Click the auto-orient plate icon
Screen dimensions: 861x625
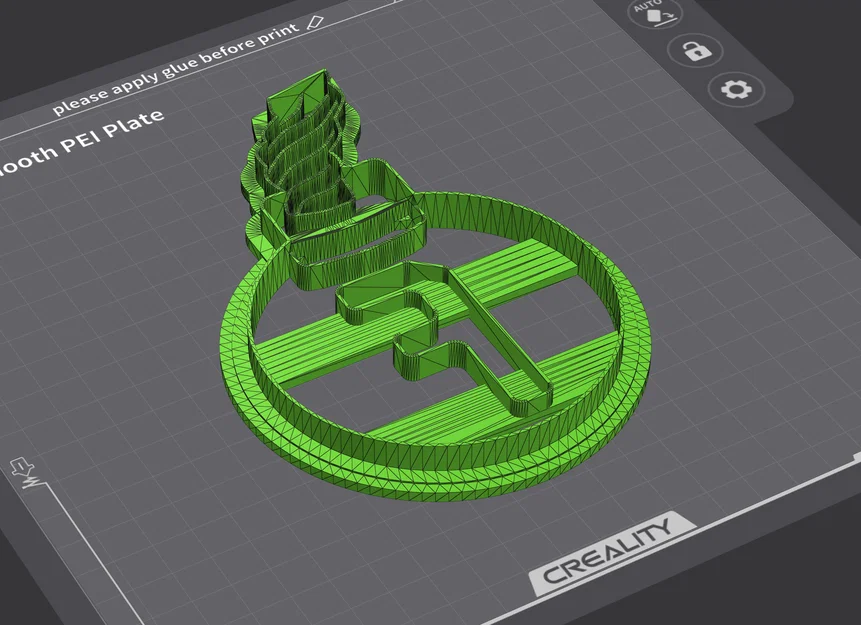656,13
